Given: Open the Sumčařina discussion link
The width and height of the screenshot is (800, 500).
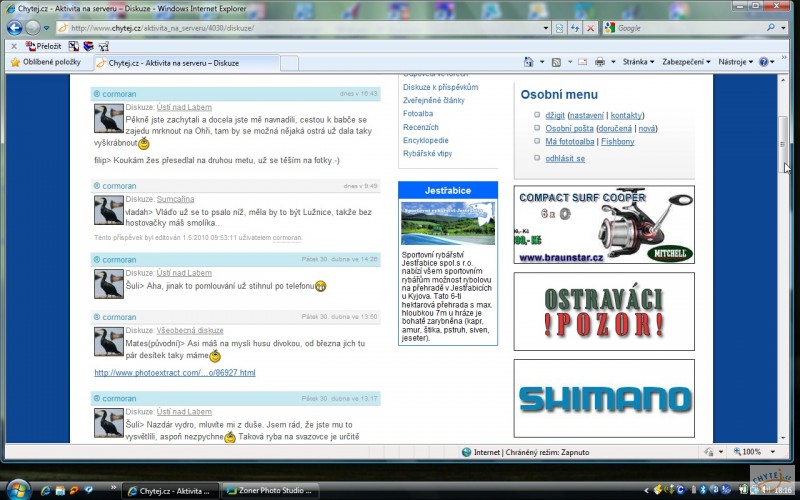Looking at the screenshot, I should point(175,199).
